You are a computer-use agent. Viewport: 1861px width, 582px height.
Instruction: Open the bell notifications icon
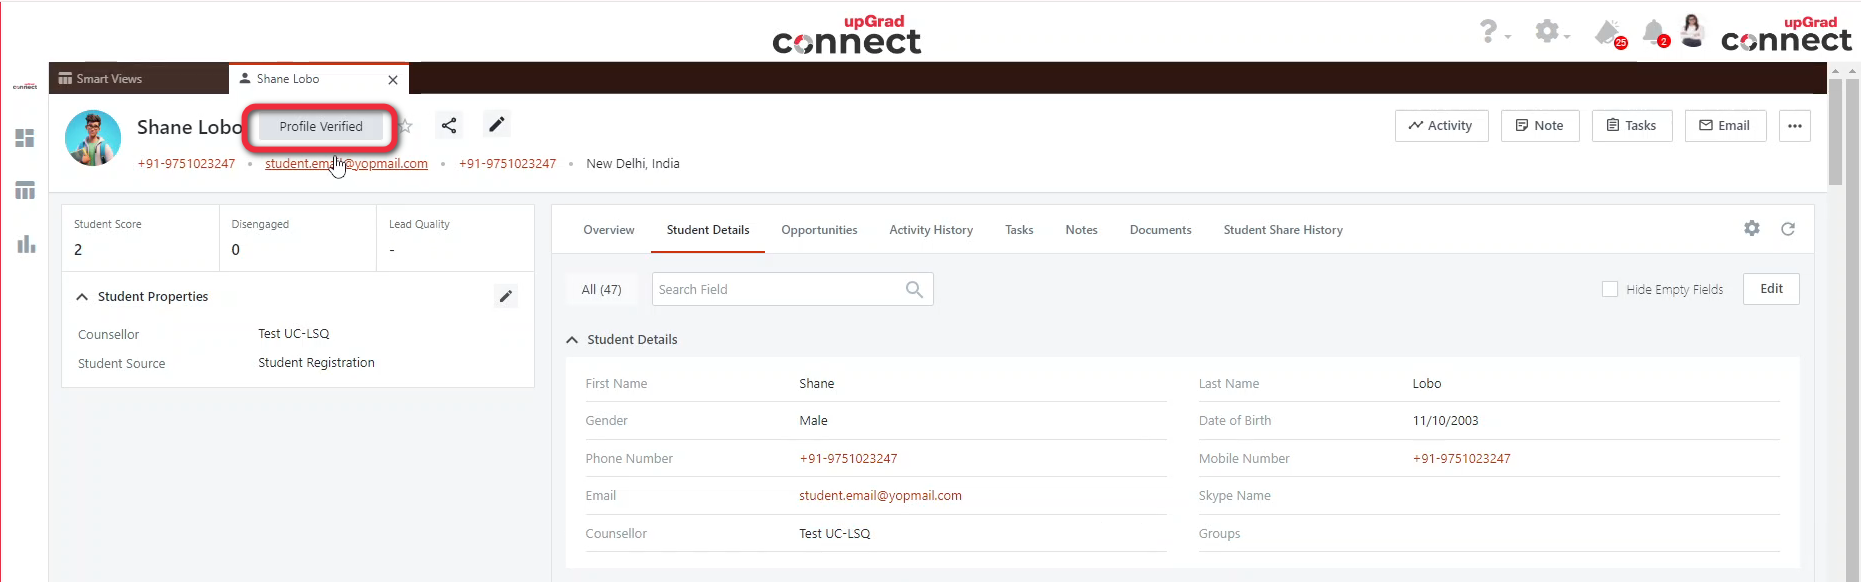1654,32
